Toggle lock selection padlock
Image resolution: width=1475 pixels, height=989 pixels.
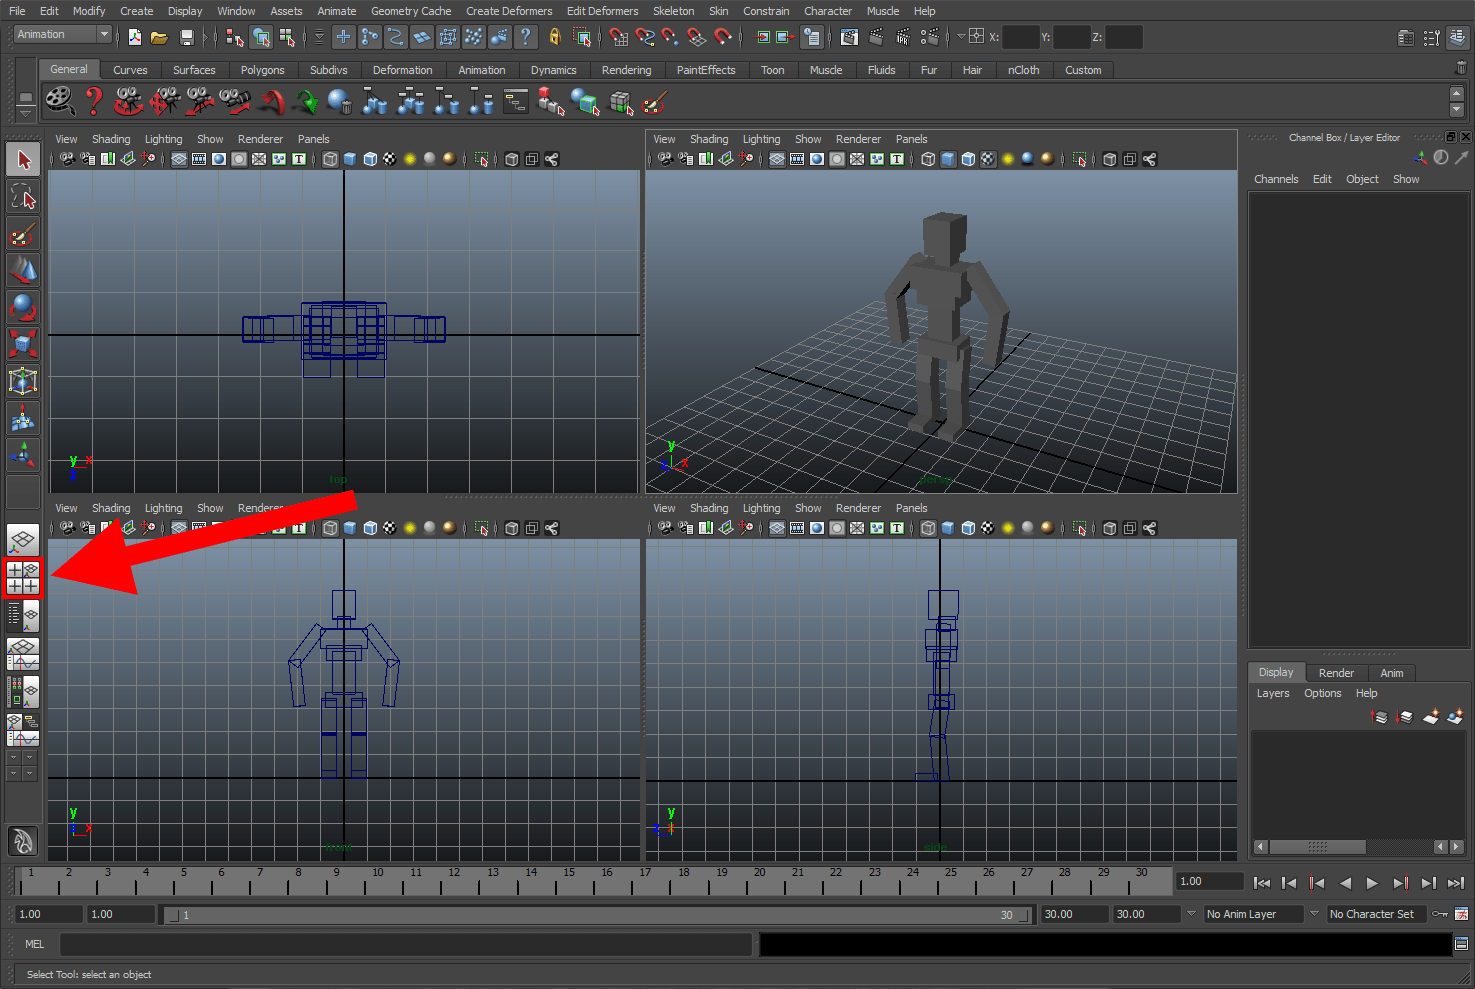[x=556, y=37]
